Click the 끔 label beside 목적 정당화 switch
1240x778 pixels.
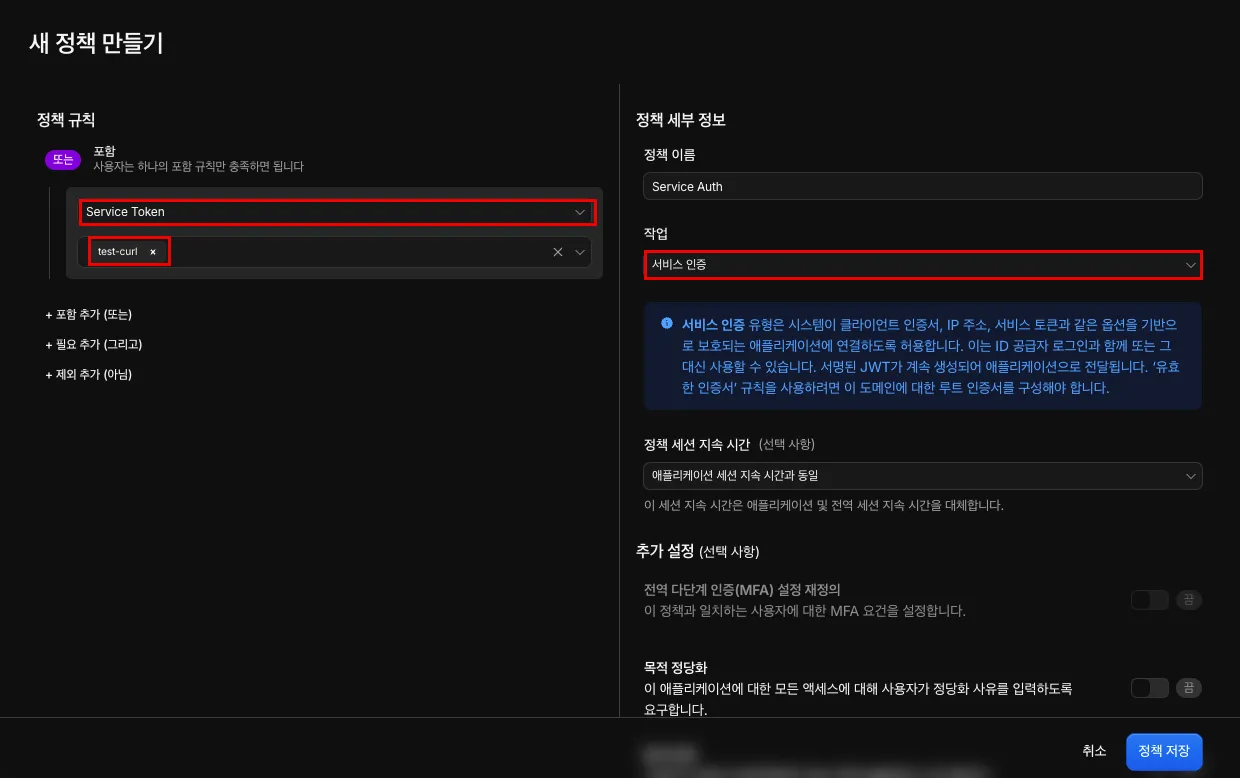[1189, 688]
